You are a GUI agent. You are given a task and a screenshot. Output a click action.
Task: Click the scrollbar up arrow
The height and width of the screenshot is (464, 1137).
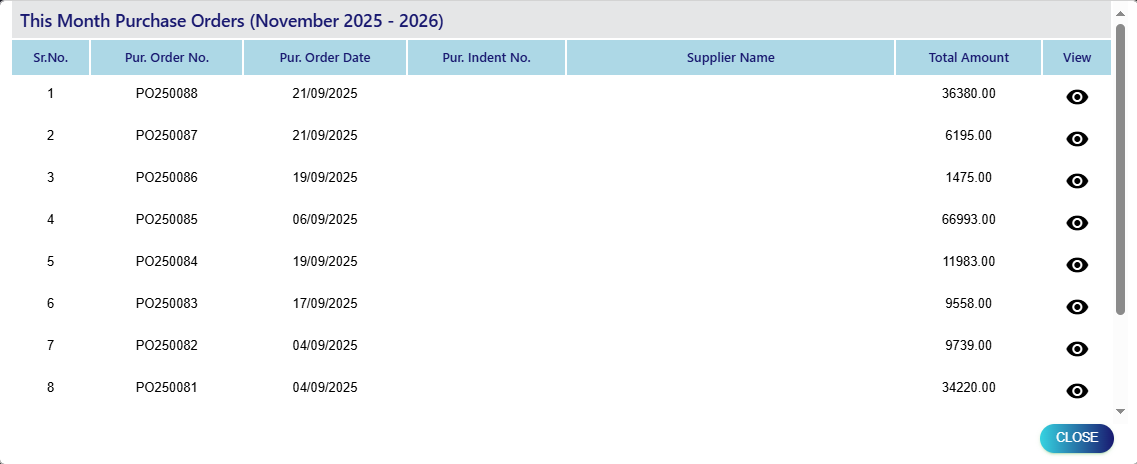coord(1120,14)
